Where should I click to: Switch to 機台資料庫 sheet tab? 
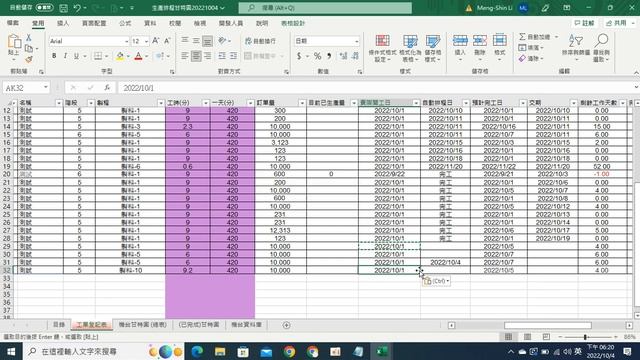tap(247, 324)
